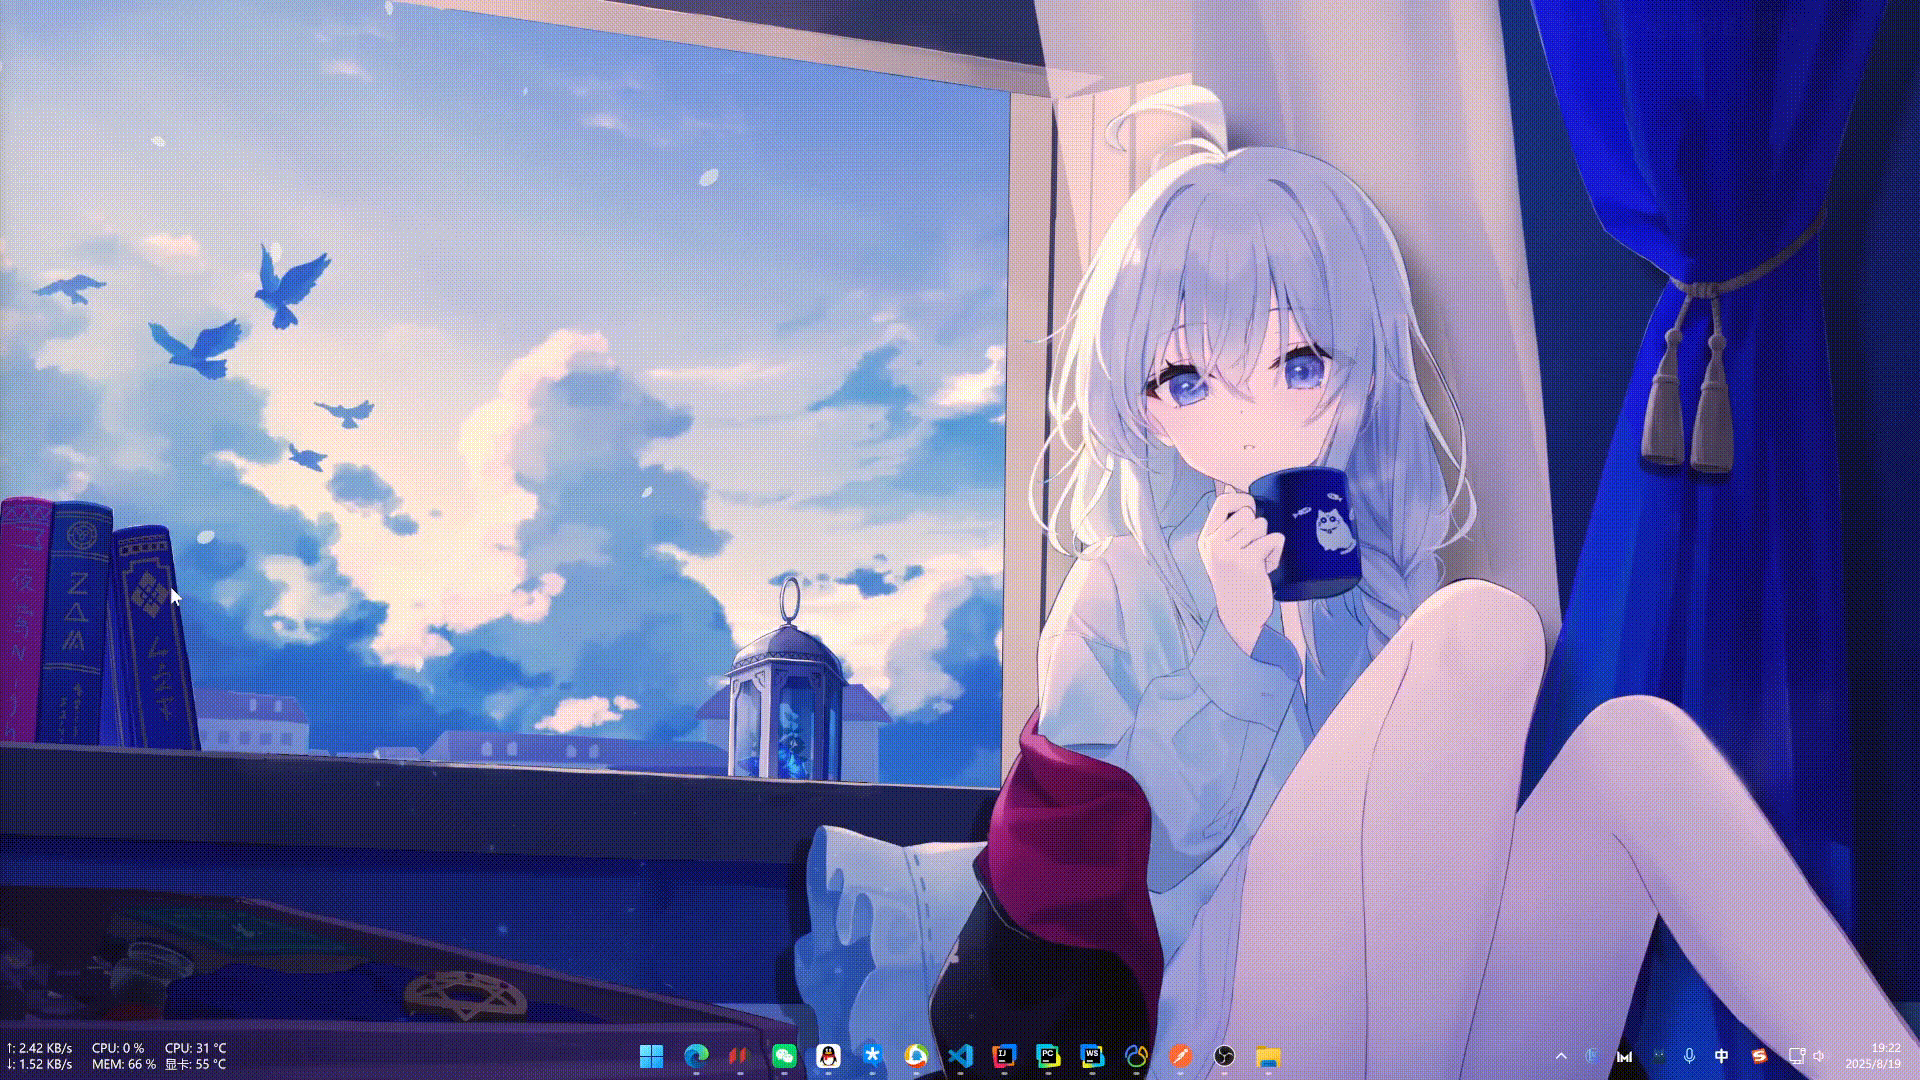Image resolution: width=1920 pixels, height=1080 pixels.
Task: Open QQ messenger
Action: pos(827,1056)
